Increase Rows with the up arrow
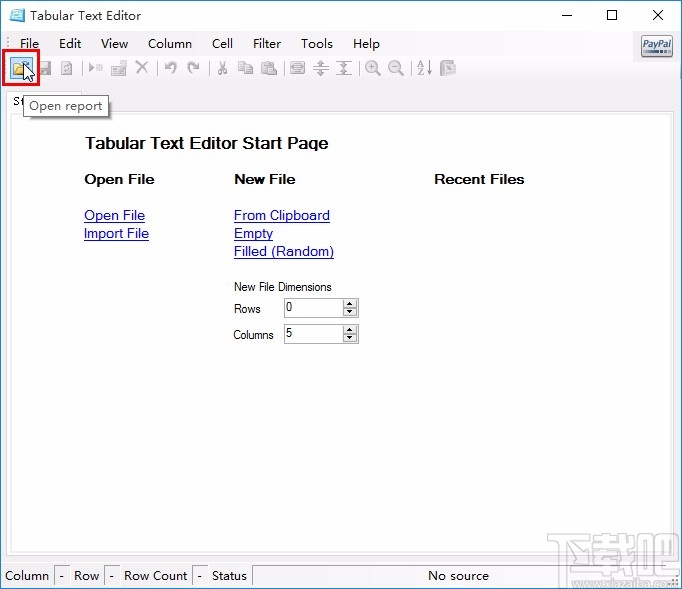Screen dimensions: 682x589 350,304
